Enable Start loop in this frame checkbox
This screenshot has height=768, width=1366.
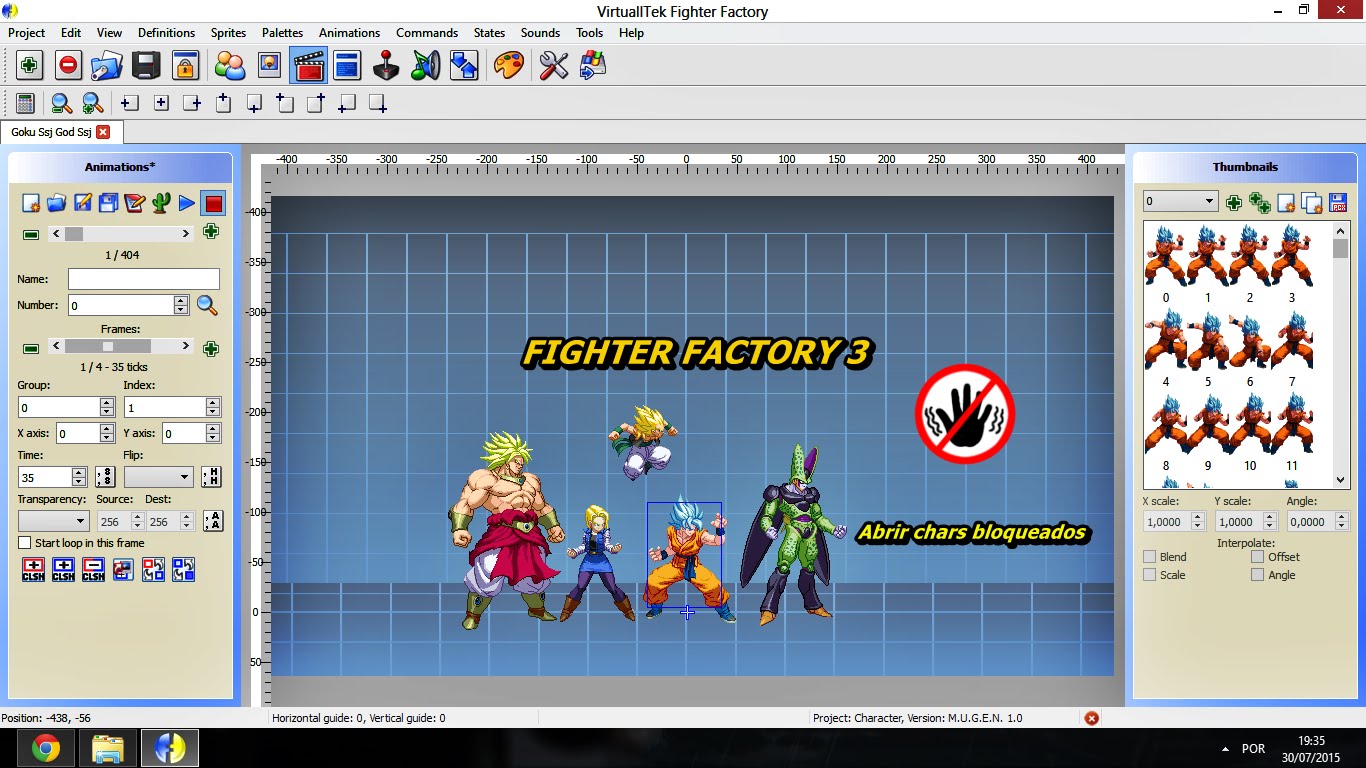[x=25, y=543]
